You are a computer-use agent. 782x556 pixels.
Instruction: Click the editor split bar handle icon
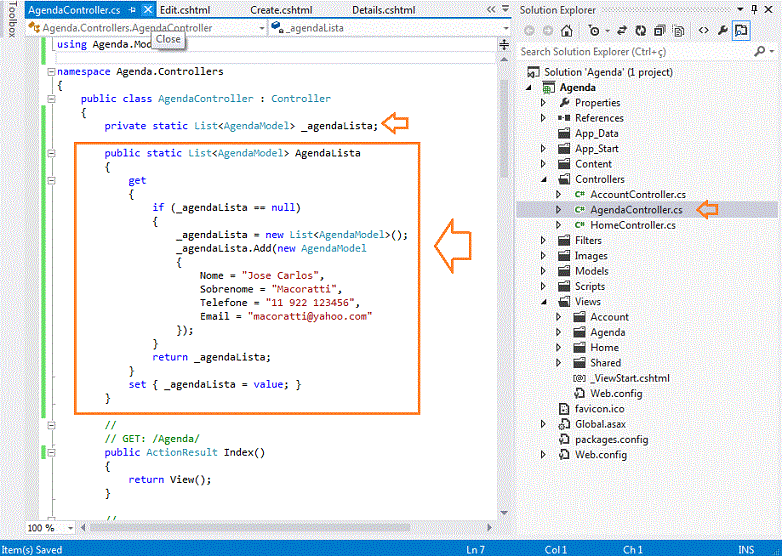504,44
